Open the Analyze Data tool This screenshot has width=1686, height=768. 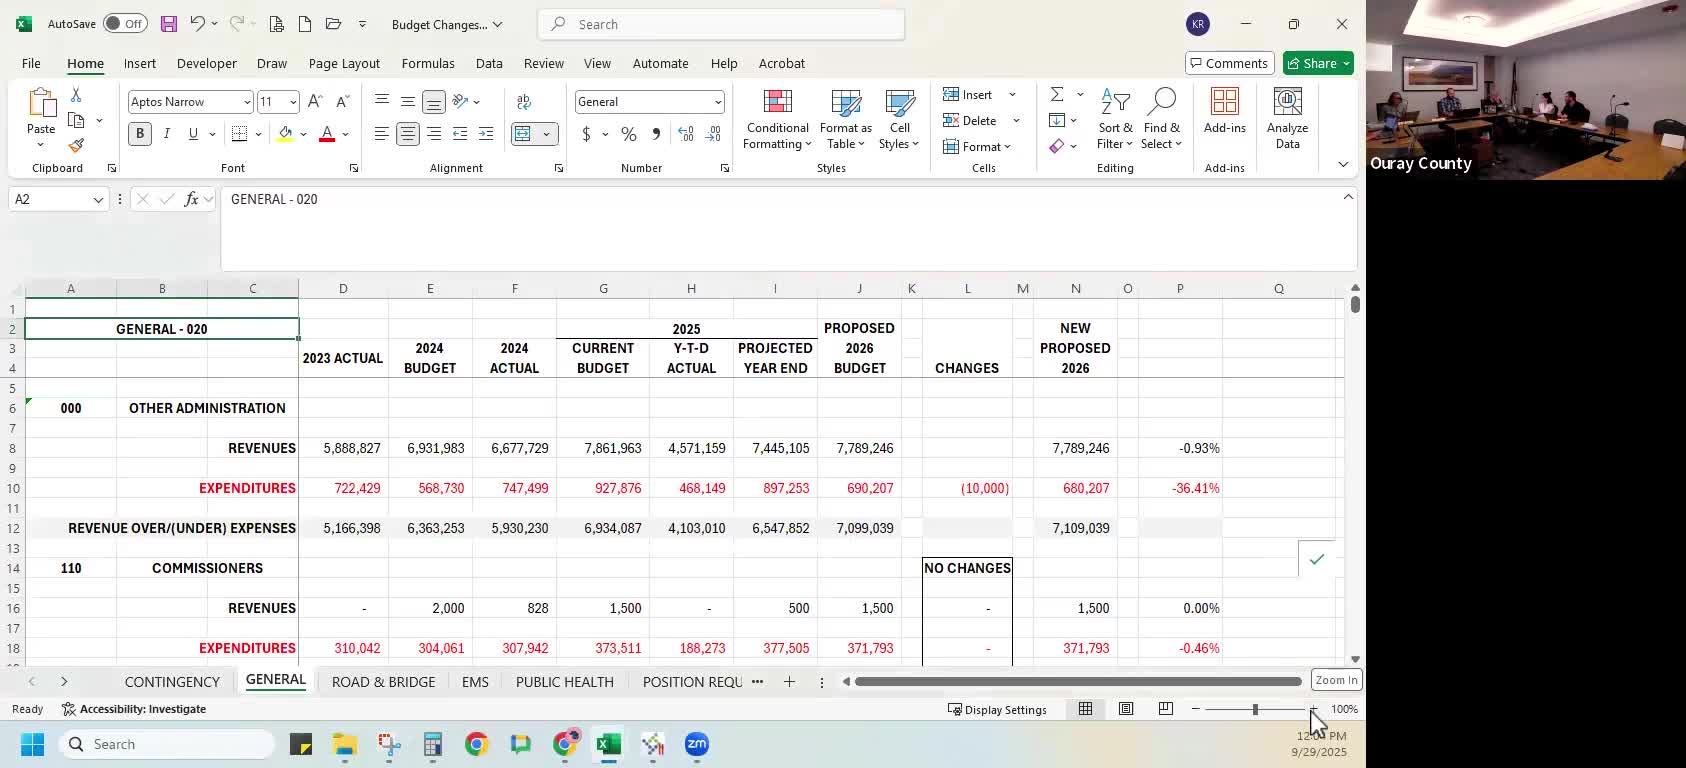point(1287,119)
